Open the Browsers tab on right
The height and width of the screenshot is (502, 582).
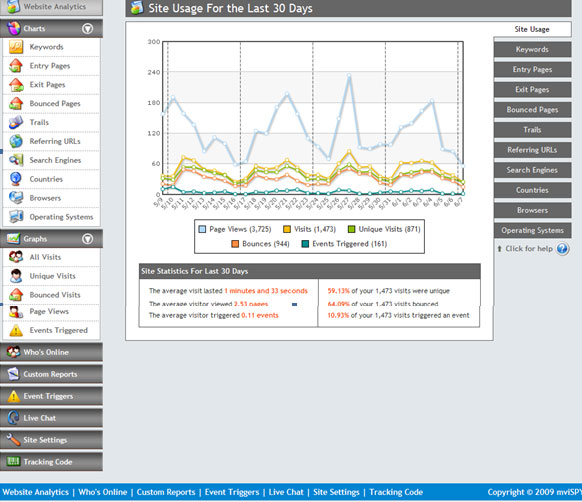coord(532,210)
